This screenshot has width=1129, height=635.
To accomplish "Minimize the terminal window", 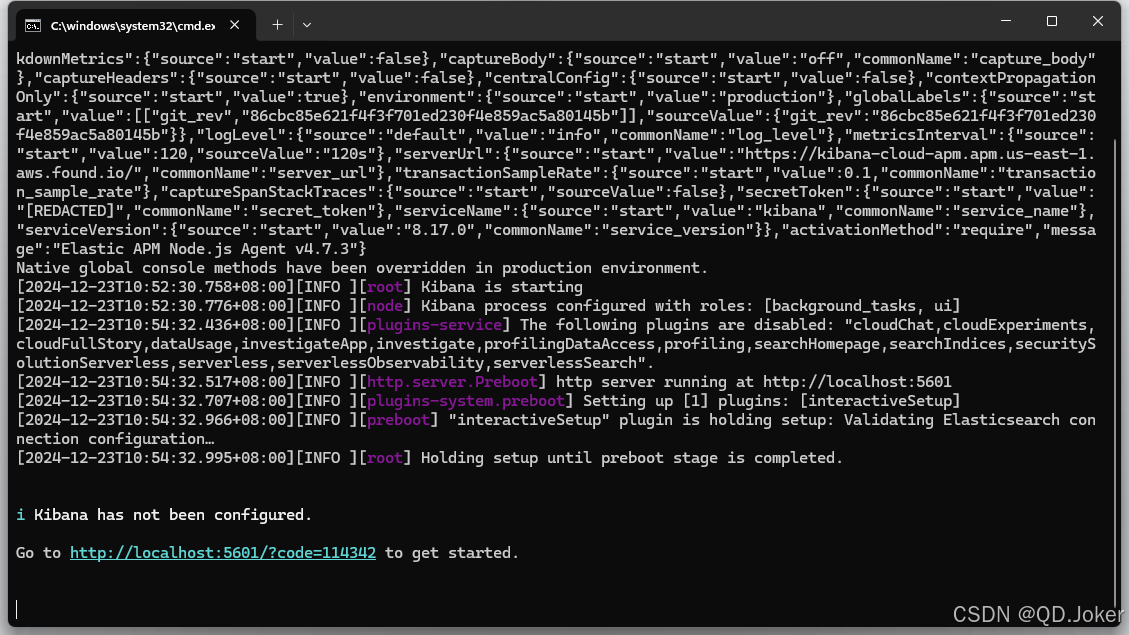I will point(1006,21).
